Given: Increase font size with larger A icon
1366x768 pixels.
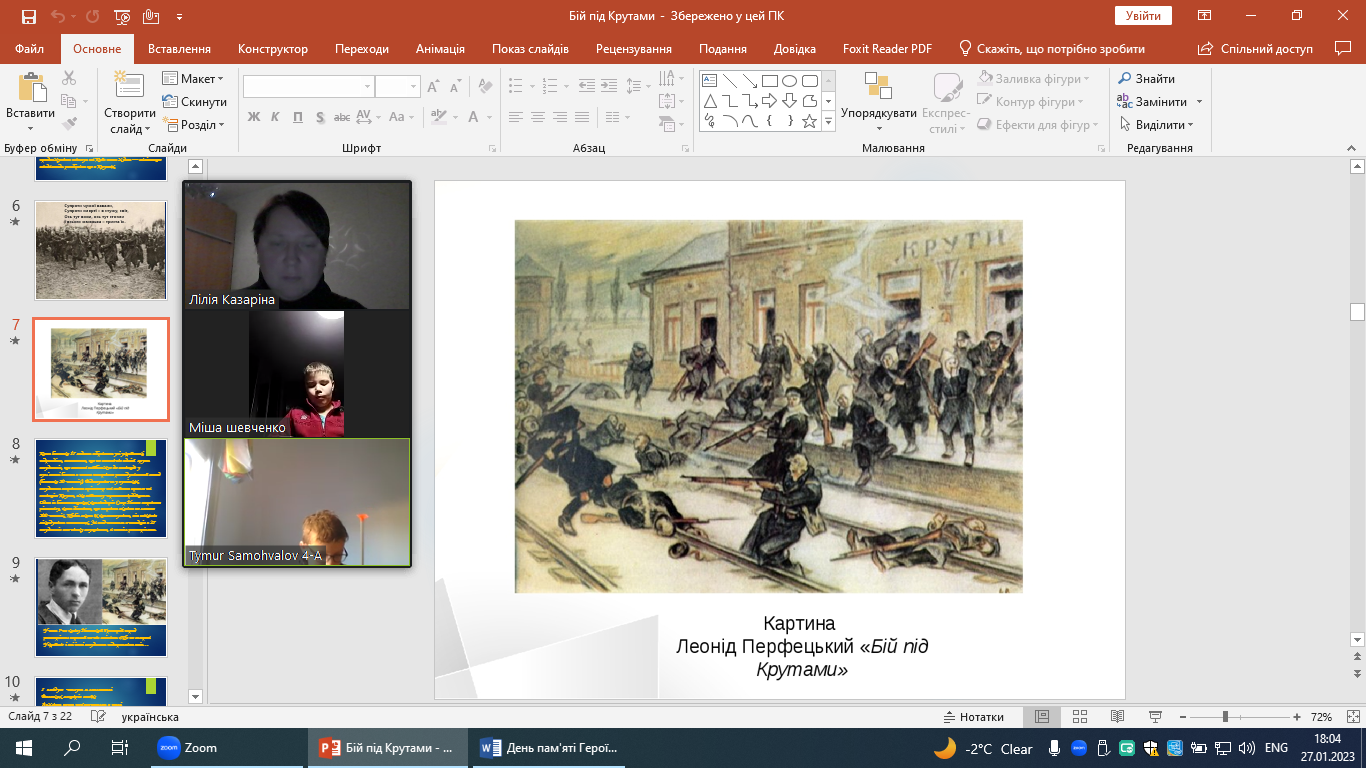Looking at the screenshot, I should [433, 87].
